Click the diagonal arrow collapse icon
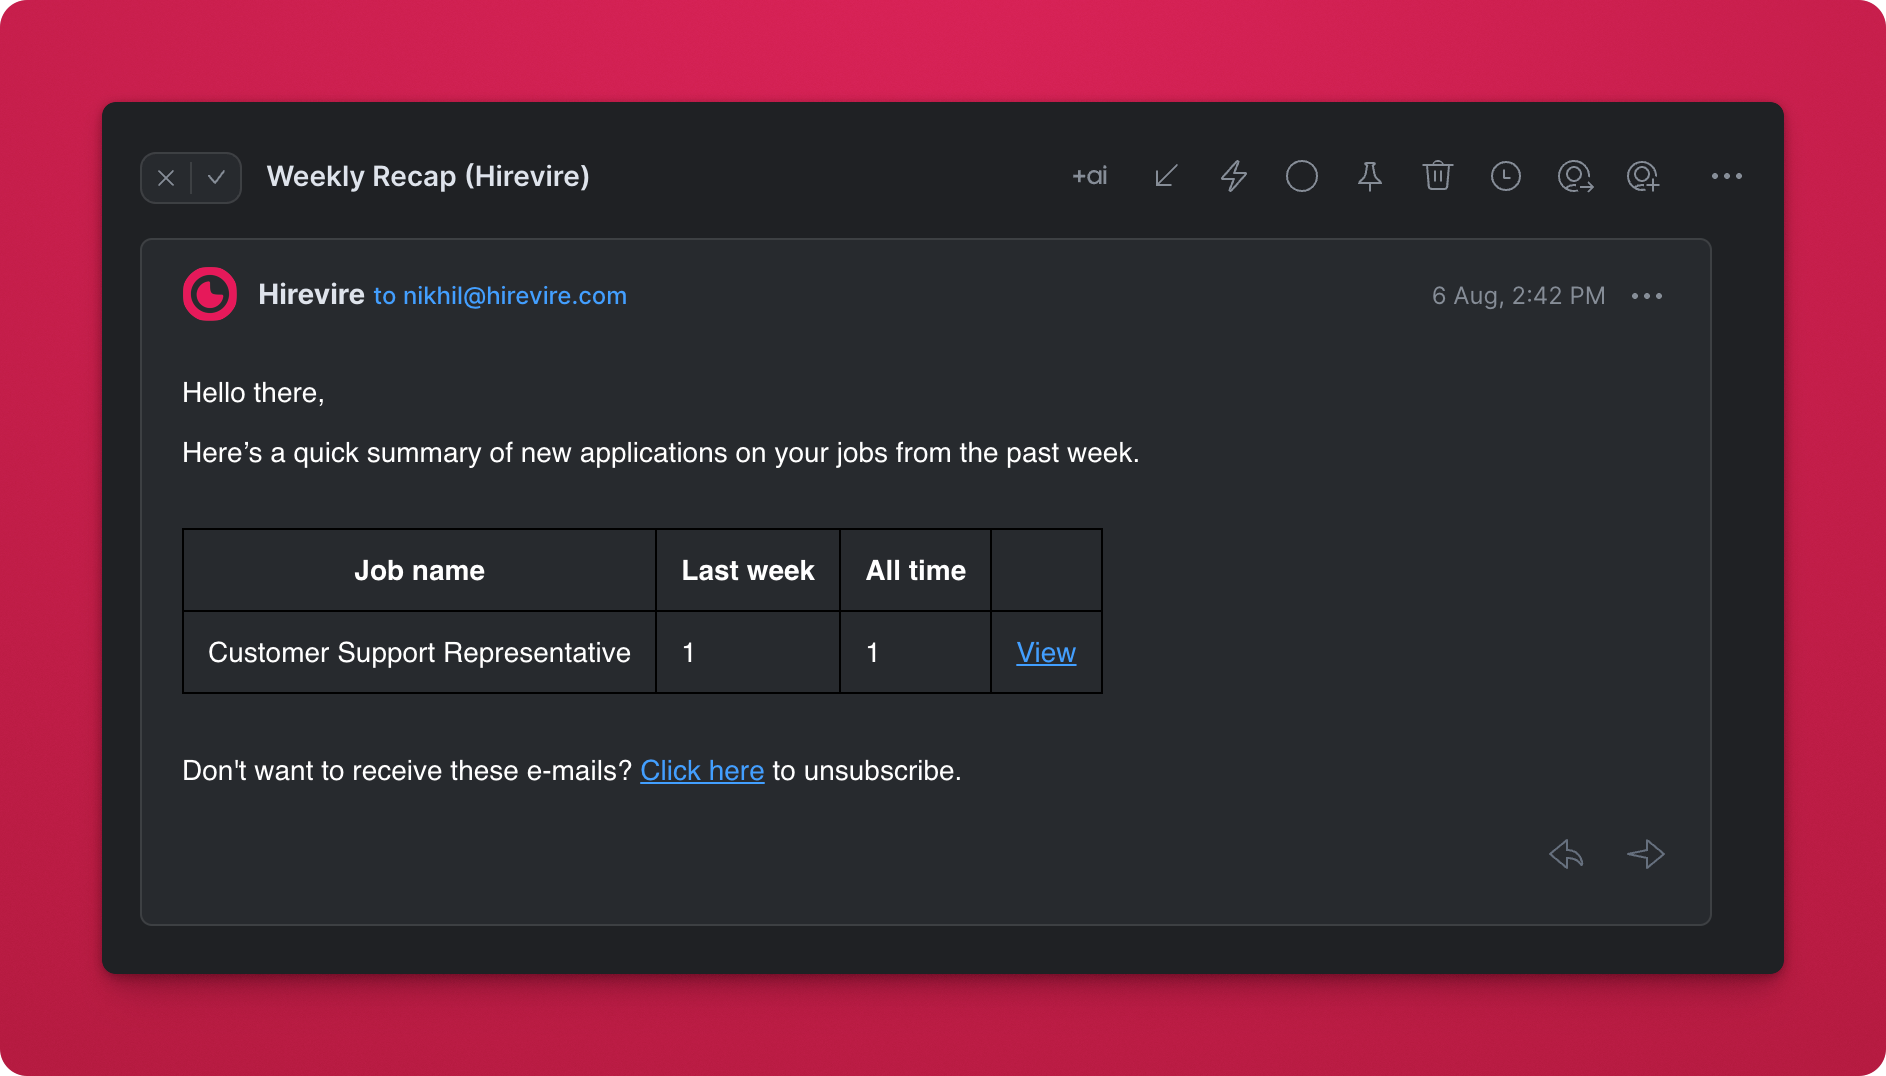Viewport: 1886px width, 1076px height. (1166, 177)
